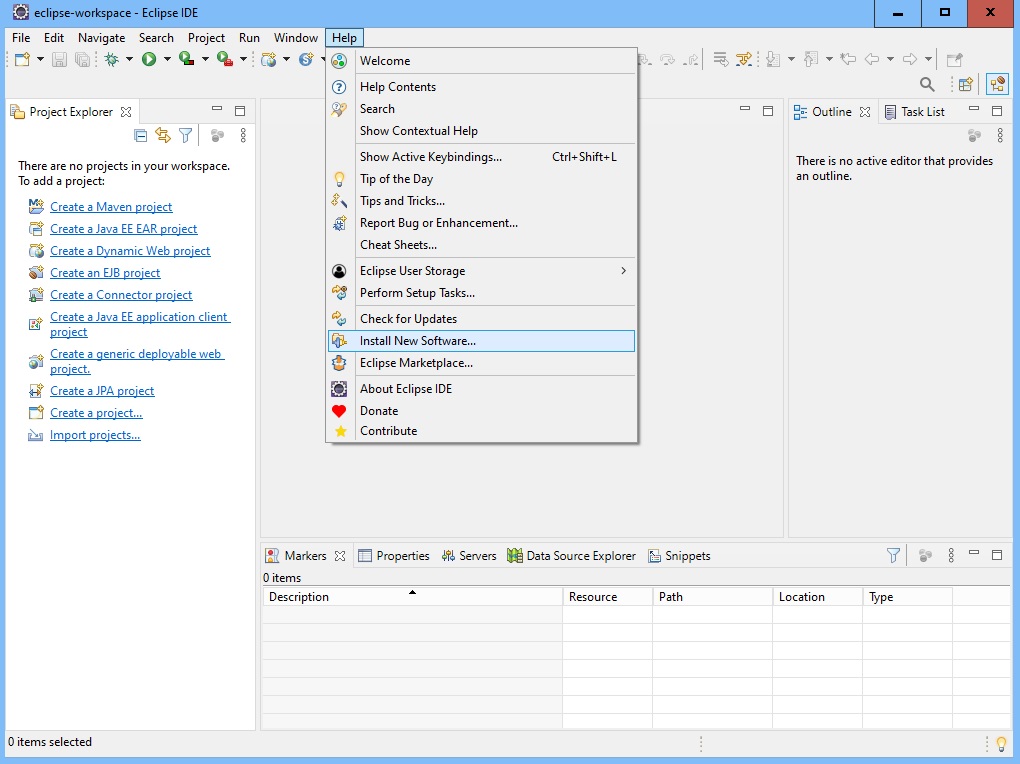Open Markers view menu (three dots)
Viewport: 1020px width, 764px height.
(951, 555)
